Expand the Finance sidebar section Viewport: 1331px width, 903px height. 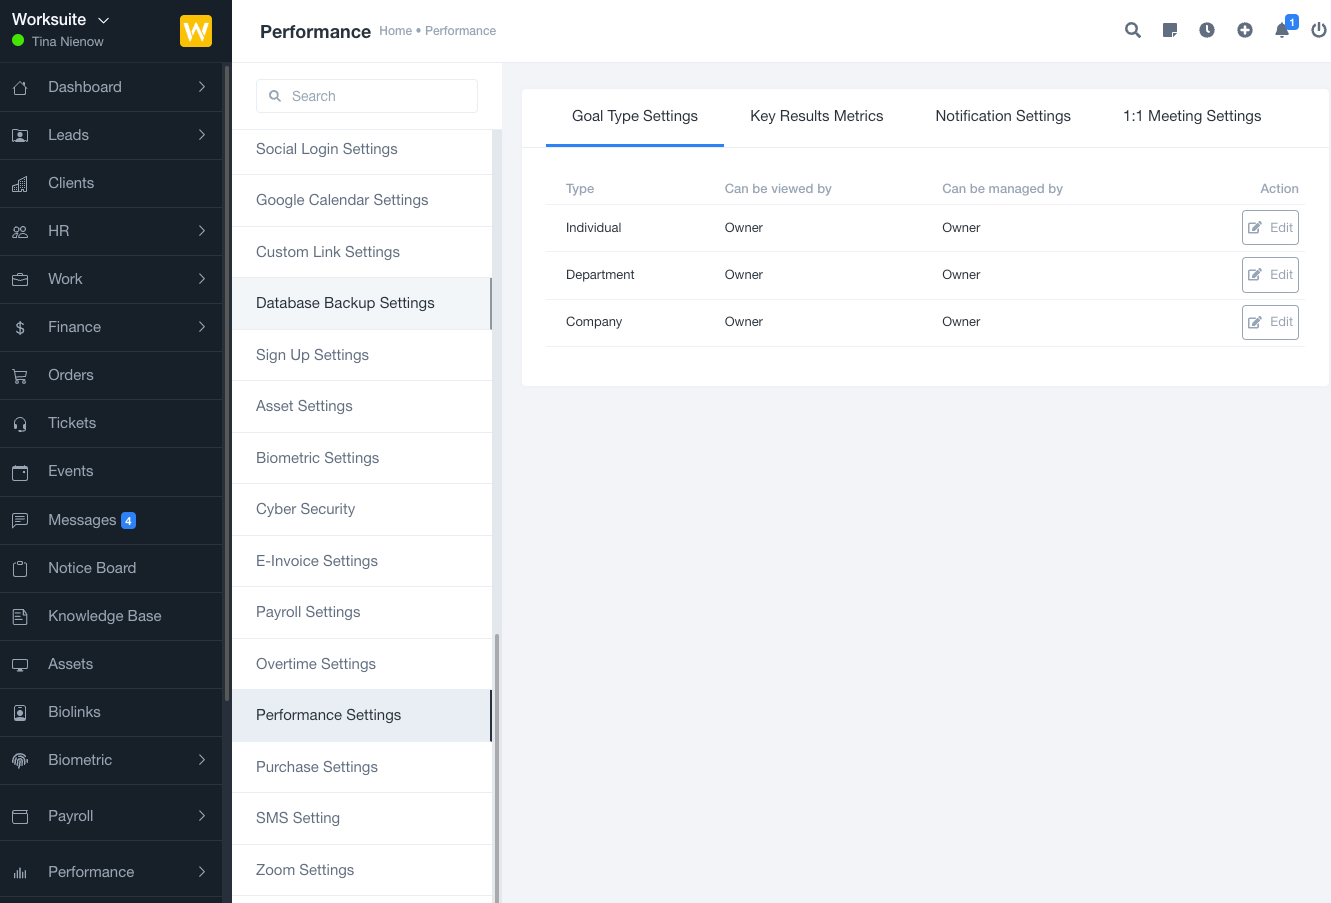click(201, 327)
